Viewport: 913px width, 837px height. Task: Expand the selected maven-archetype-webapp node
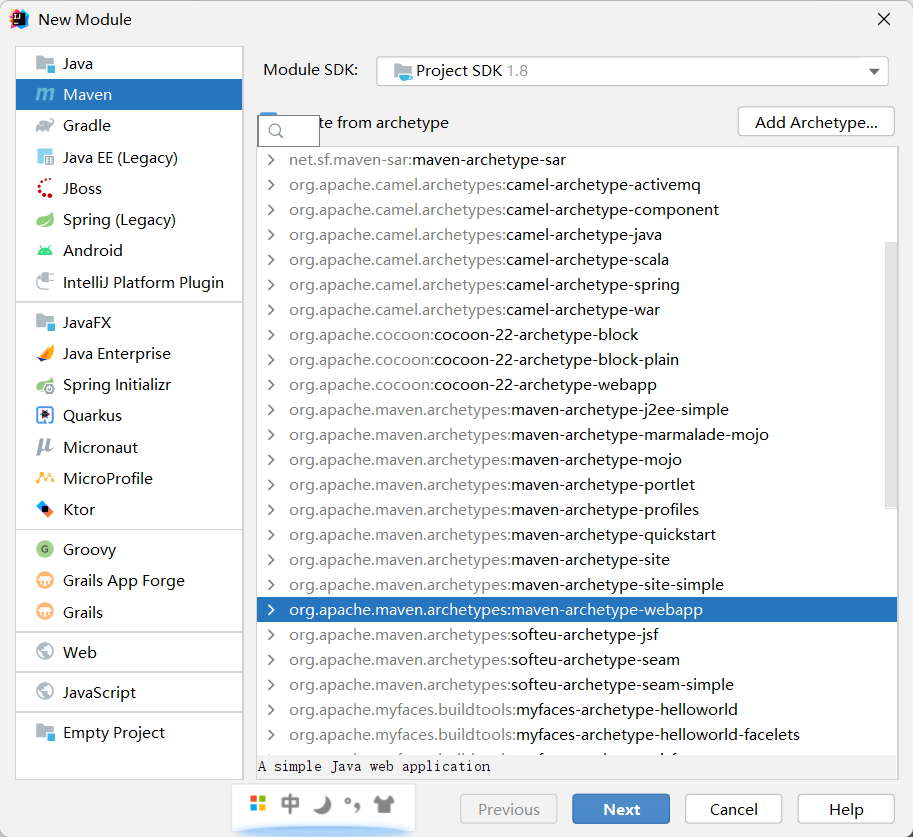coord(271,610)
